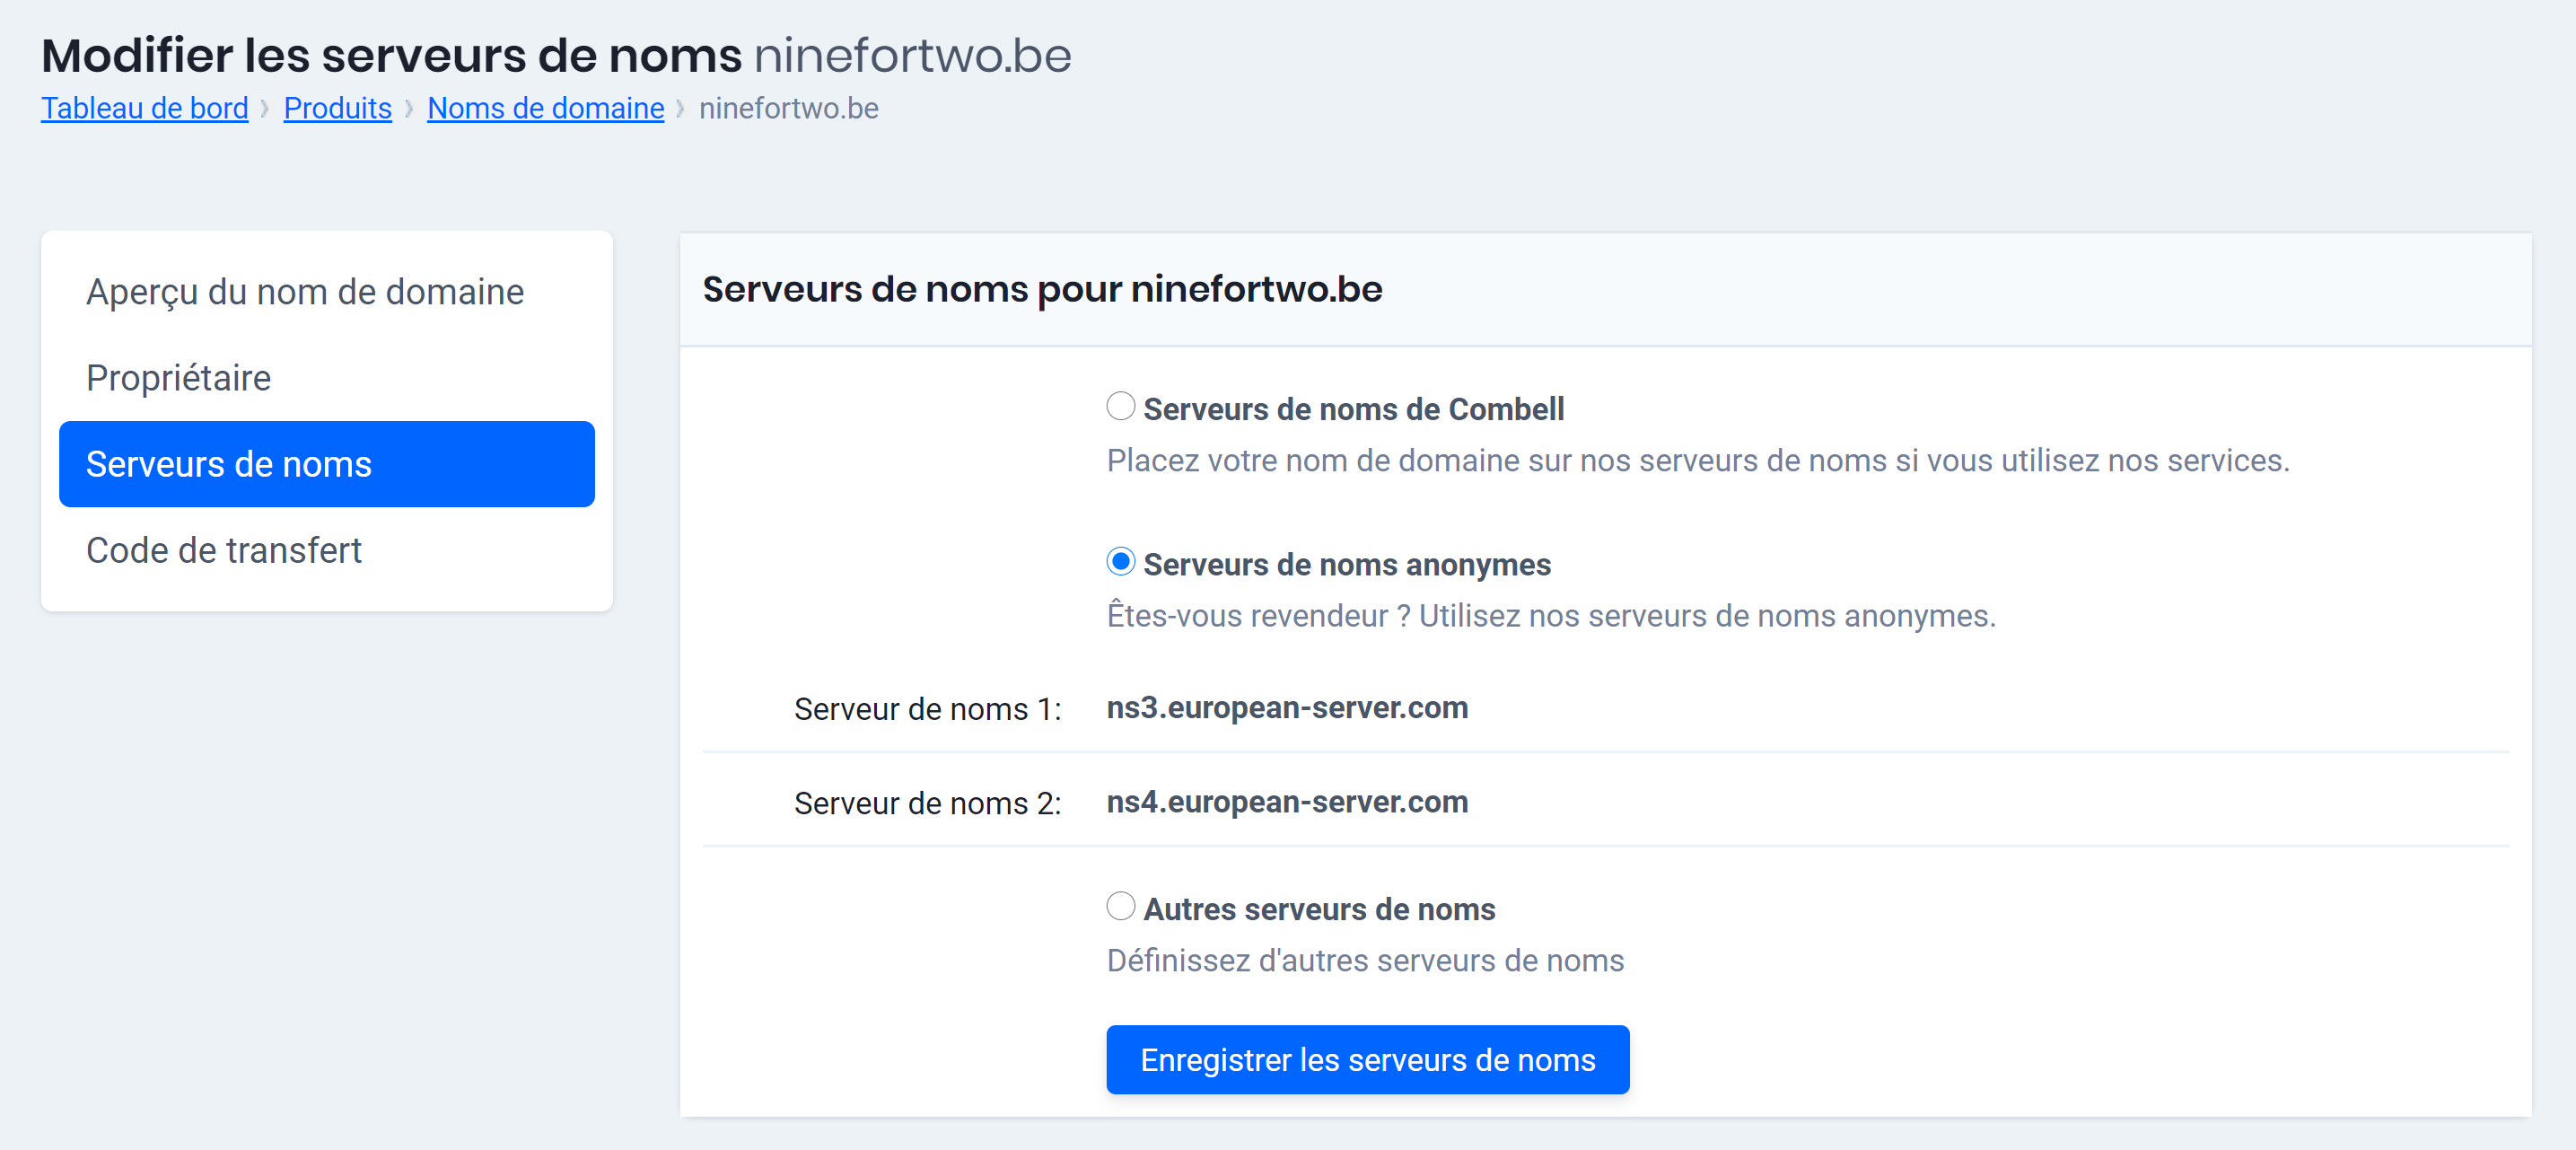Choose "Autres serveurs de noms"
2576x1150 pixels.
pyautogui.click(x=1119, y=907)
